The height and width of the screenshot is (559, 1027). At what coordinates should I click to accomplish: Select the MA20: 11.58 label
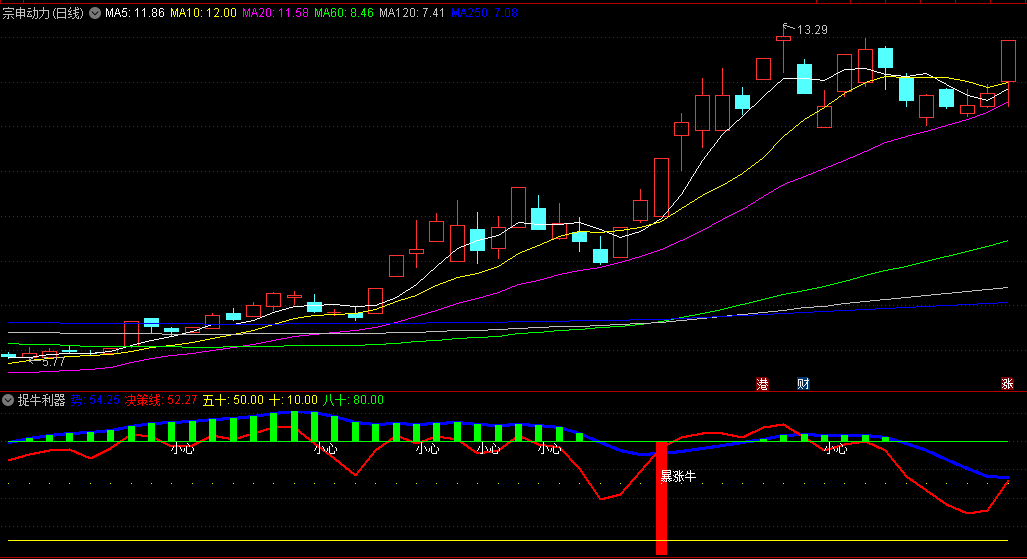click(275, 13)
